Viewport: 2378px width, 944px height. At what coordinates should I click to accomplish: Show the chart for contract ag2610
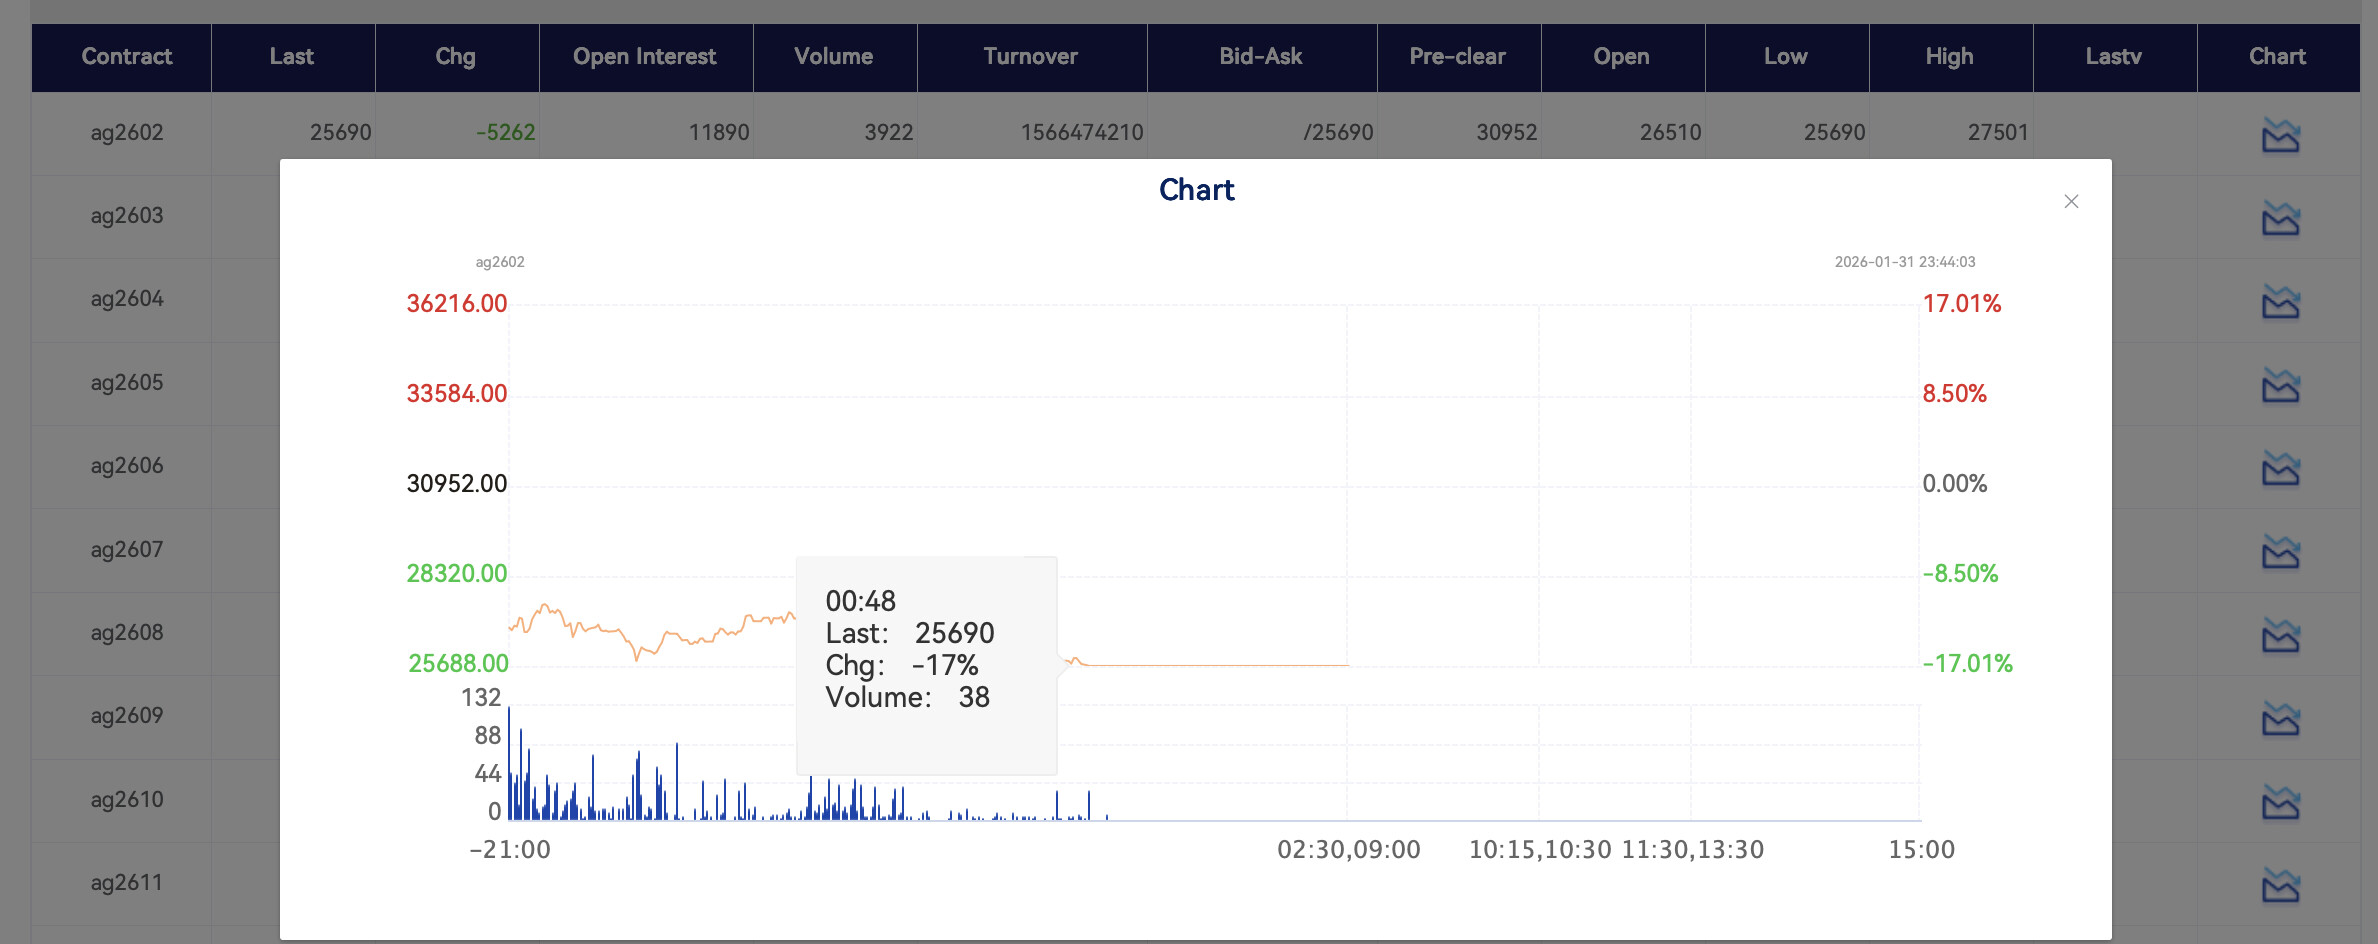click(2280, 802)
